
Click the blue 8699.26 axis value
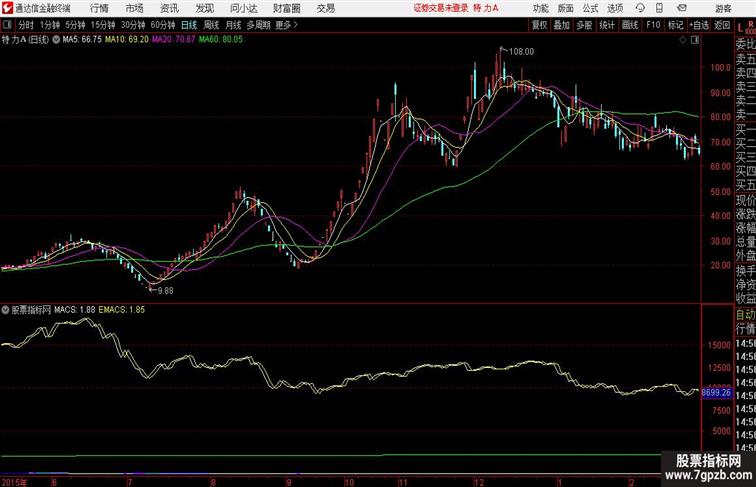point(716,392)
